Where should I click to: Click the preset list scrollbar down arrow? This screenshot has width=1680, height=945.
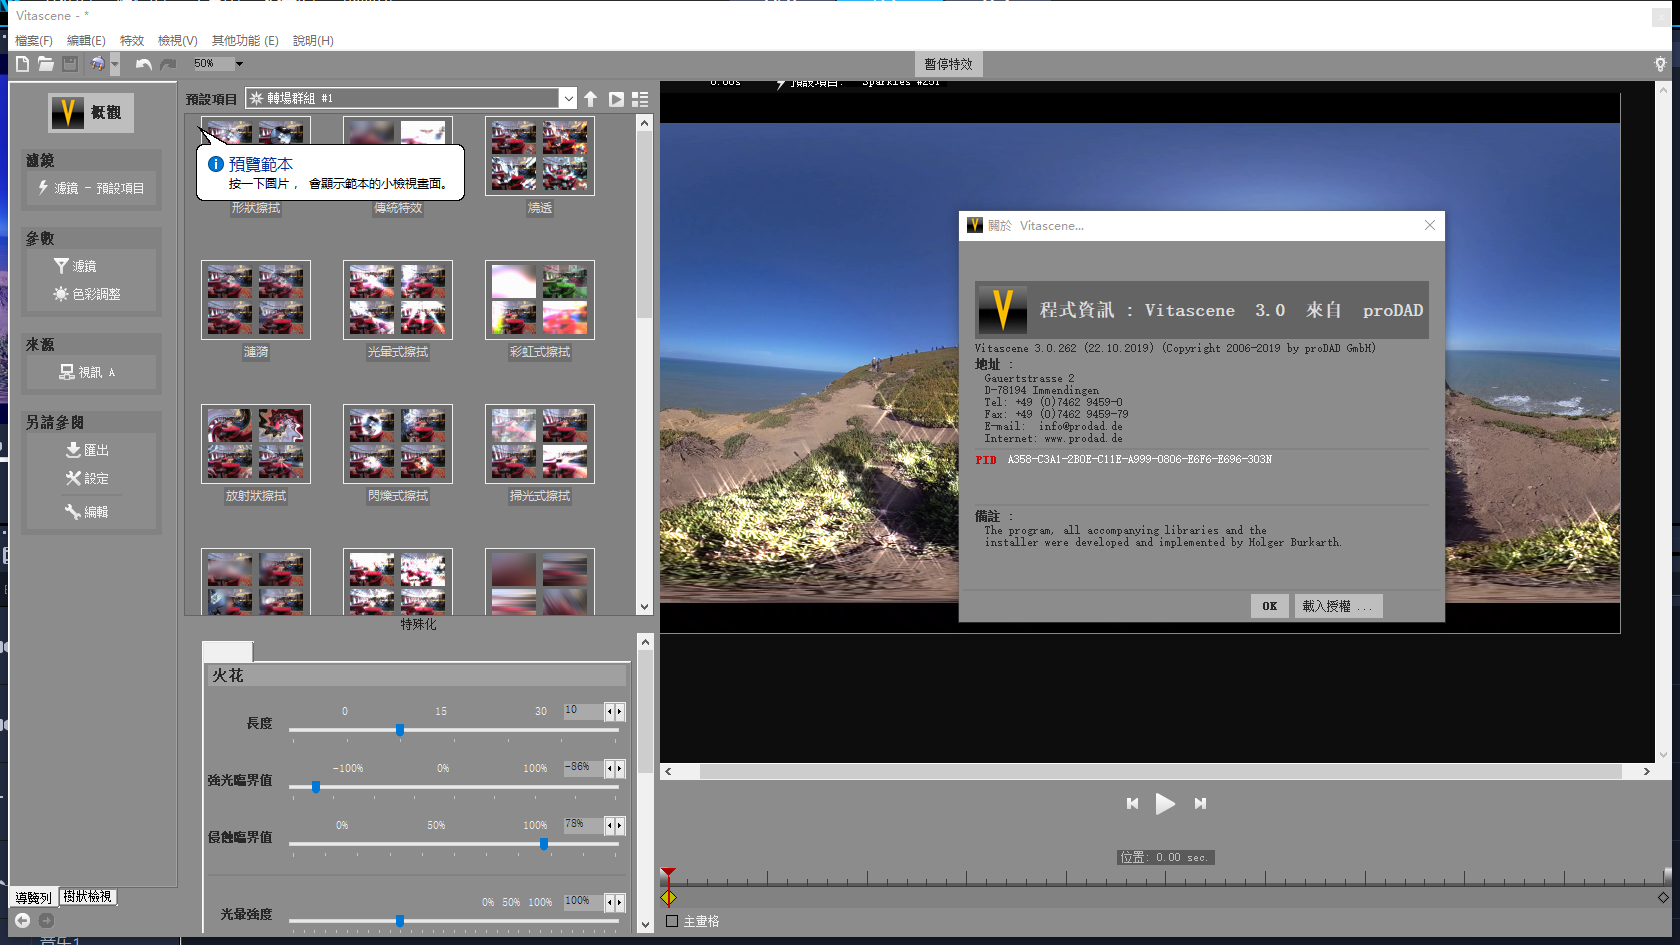(x=644, y=606)
